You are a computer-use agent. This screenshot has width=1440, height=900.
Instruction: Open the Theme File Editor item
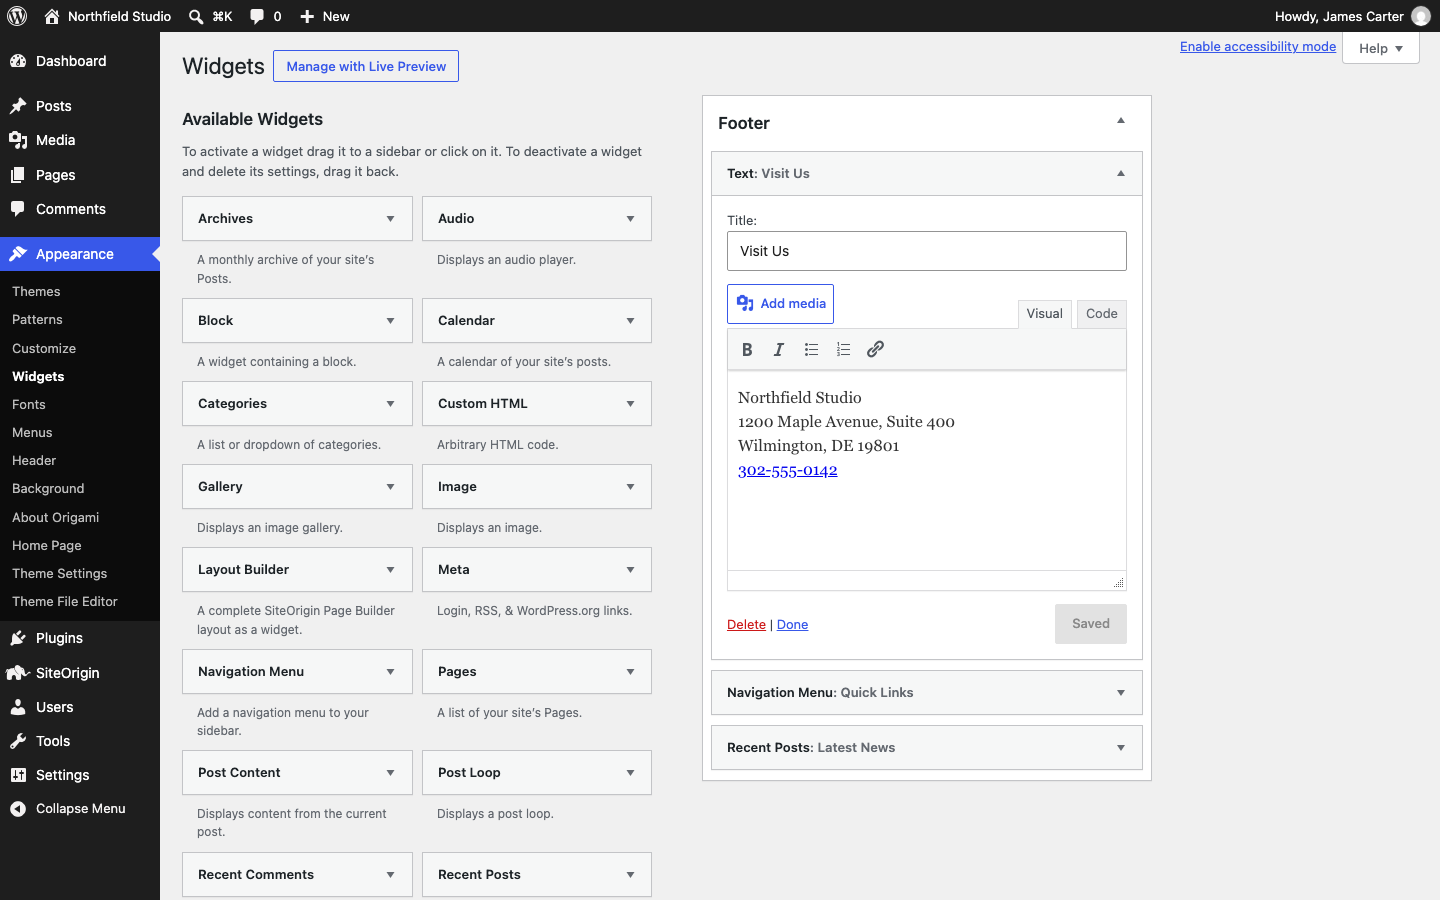(x=65, y=602)
